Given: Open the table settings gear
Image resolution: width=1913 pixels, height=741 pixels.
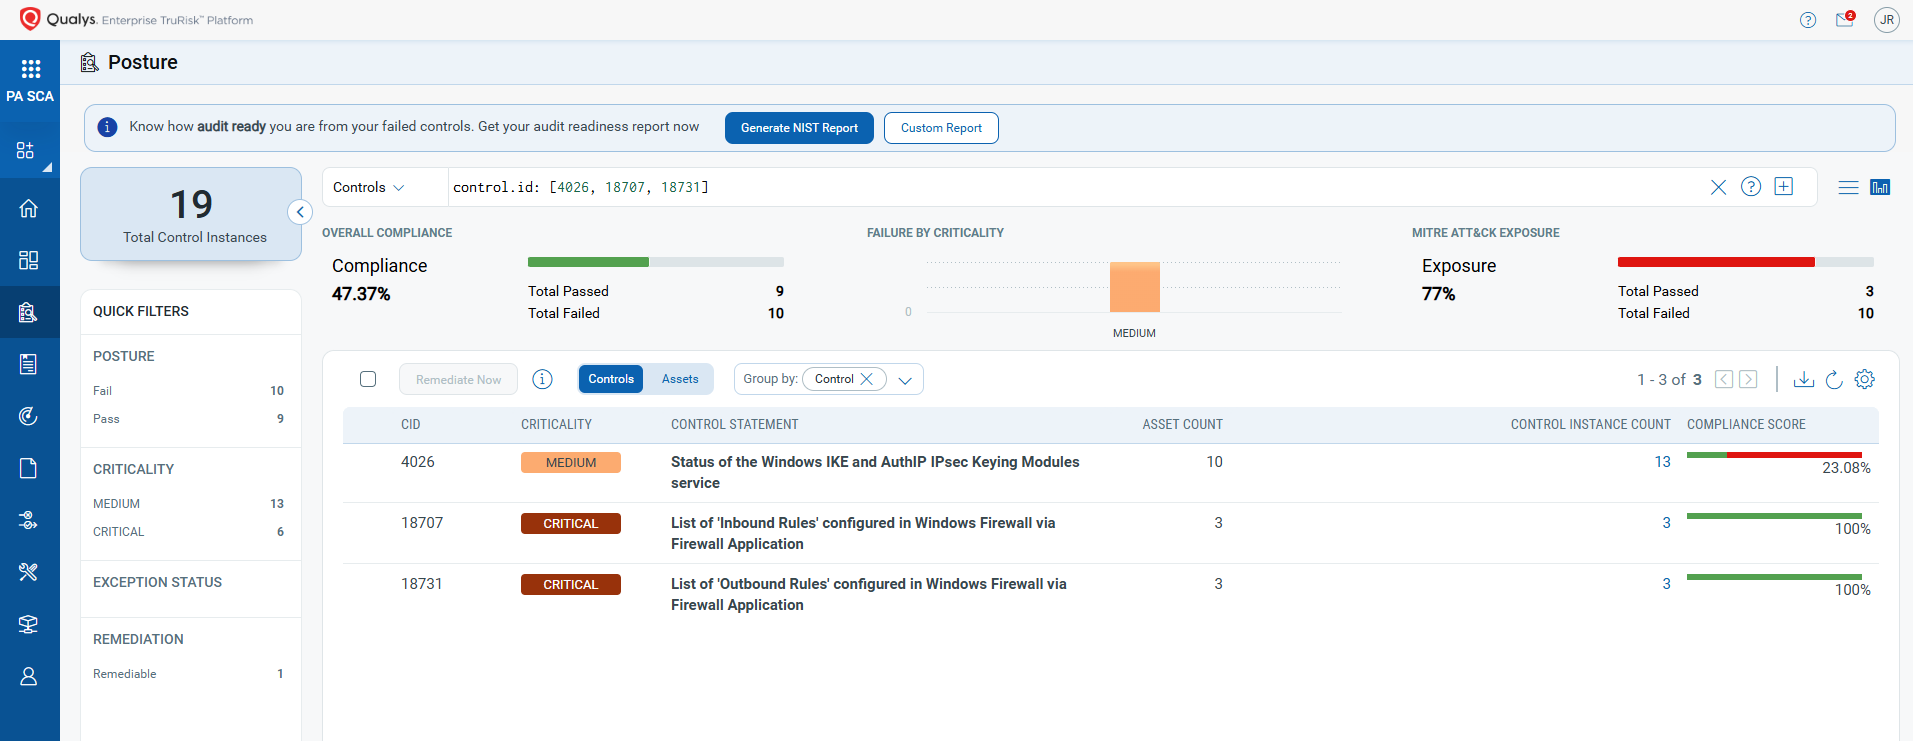Looking at the screenshot, I should click(1865, 379).
